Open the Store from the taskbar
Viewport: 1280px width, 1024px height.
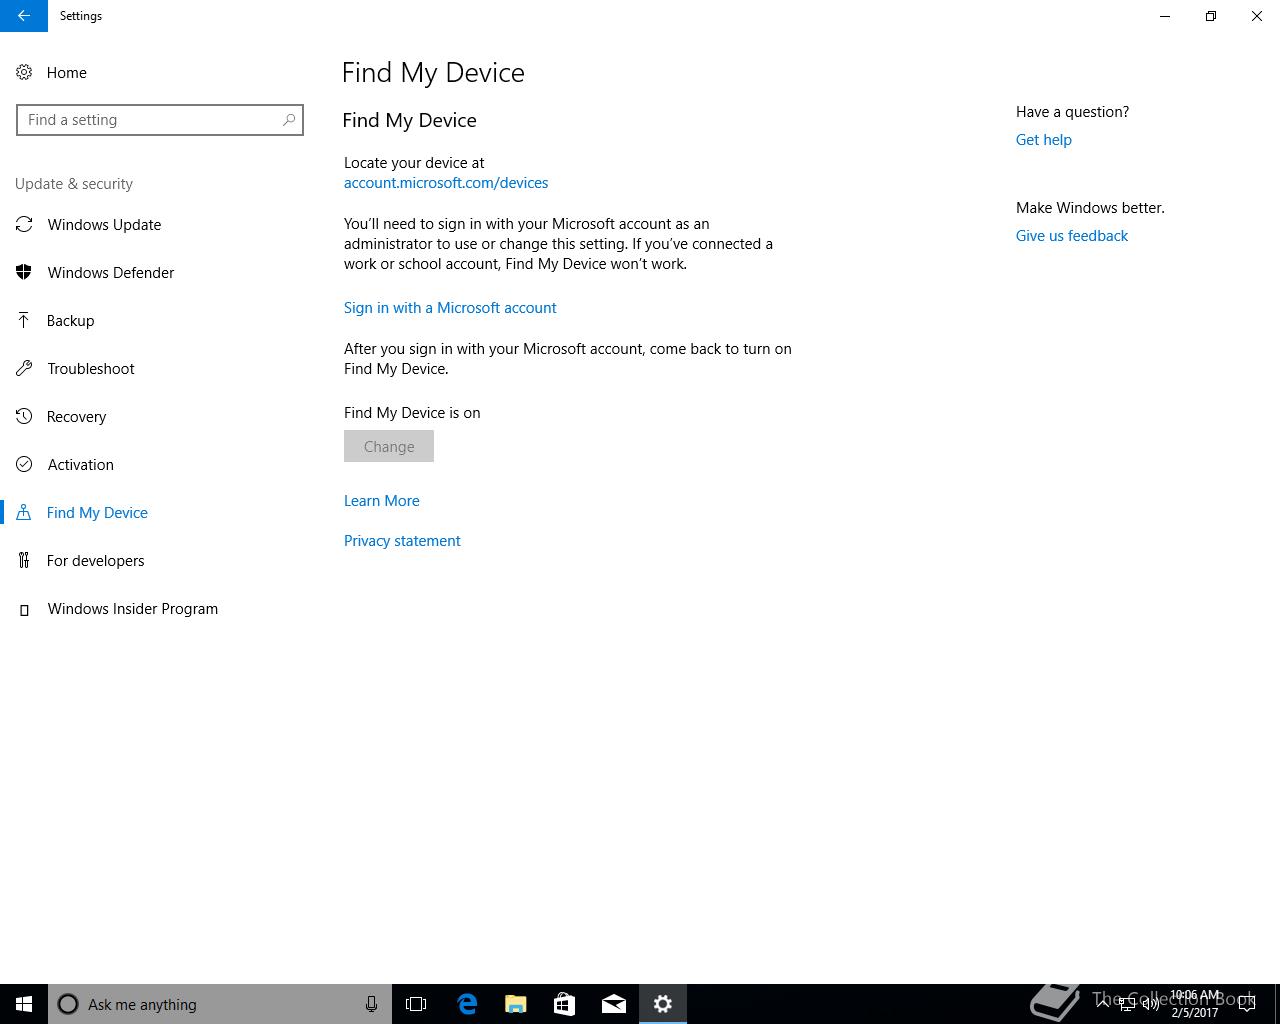pyautogui.click(x=564, y=1004)
